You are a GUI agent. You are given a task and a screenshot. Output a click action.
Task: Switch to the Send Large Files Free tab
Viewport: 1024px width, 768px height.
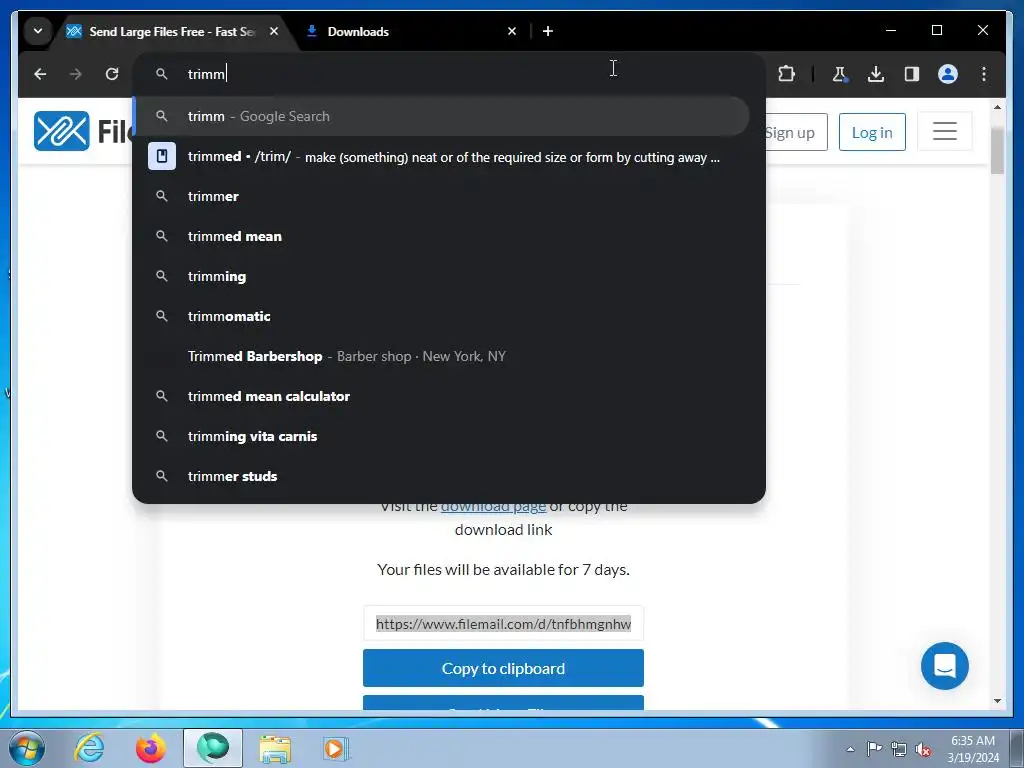[172, 31]
